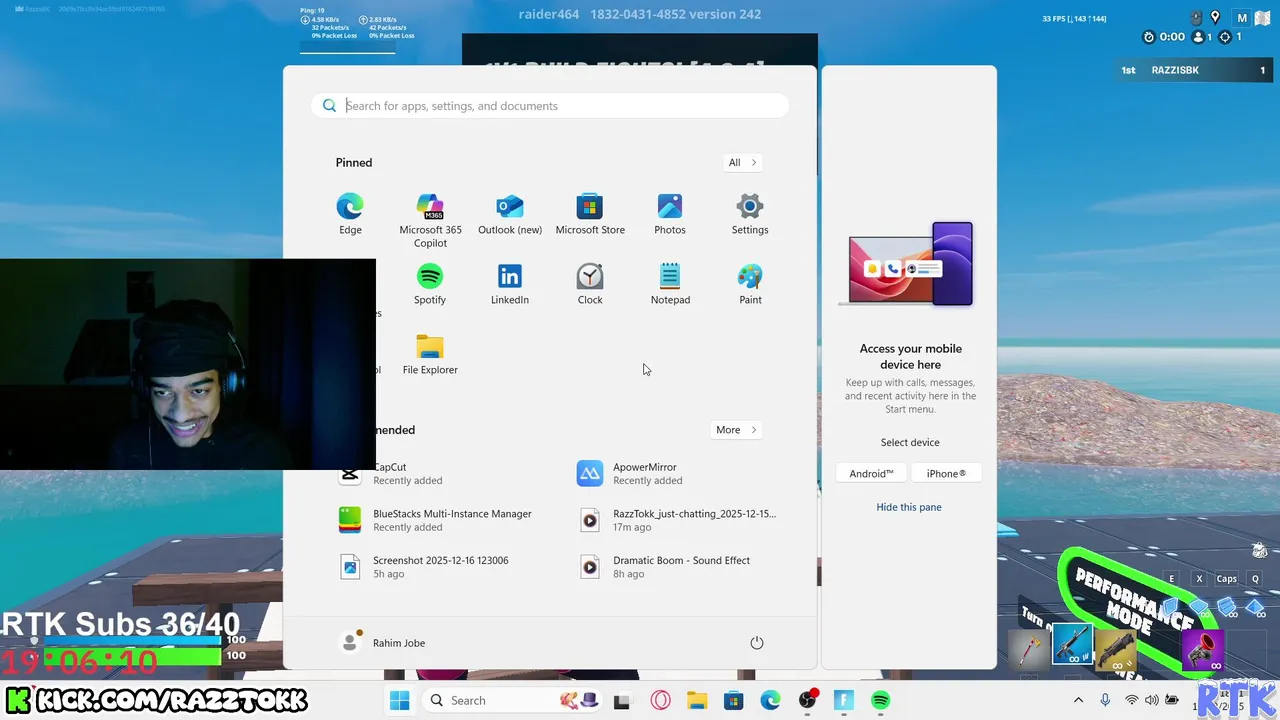Select iPhone® device button
Viewport: 1280px width, 720px height.
coord(946,474)
